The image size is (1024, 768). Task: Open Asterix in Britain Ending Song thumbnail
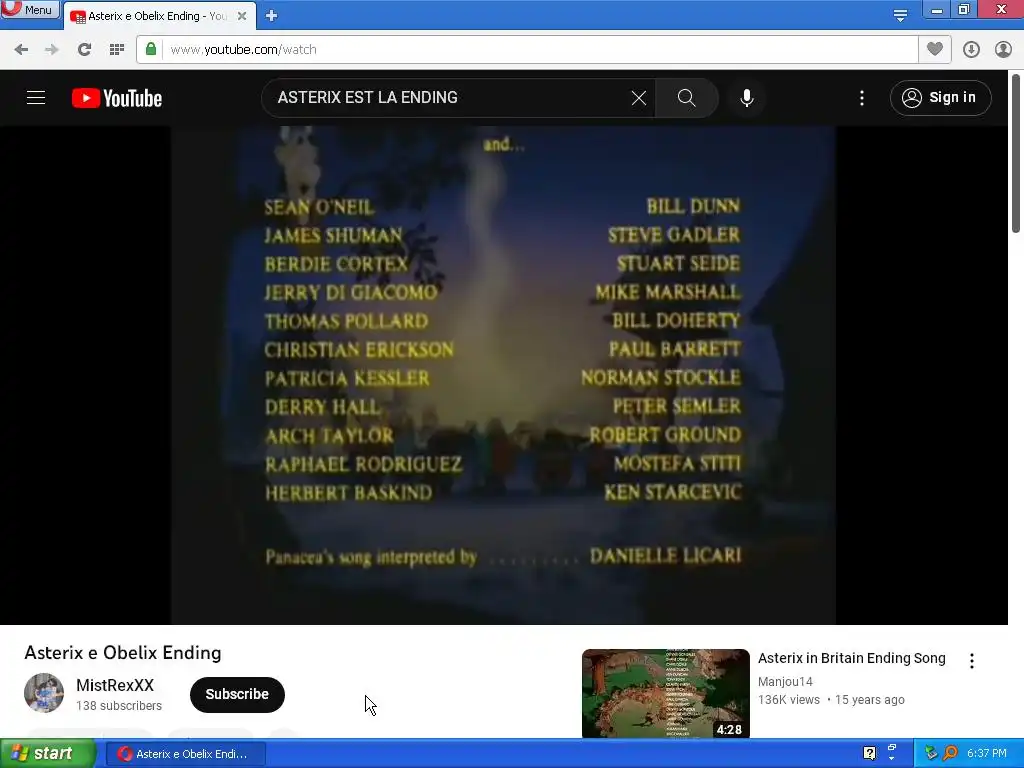click(665, 694)
